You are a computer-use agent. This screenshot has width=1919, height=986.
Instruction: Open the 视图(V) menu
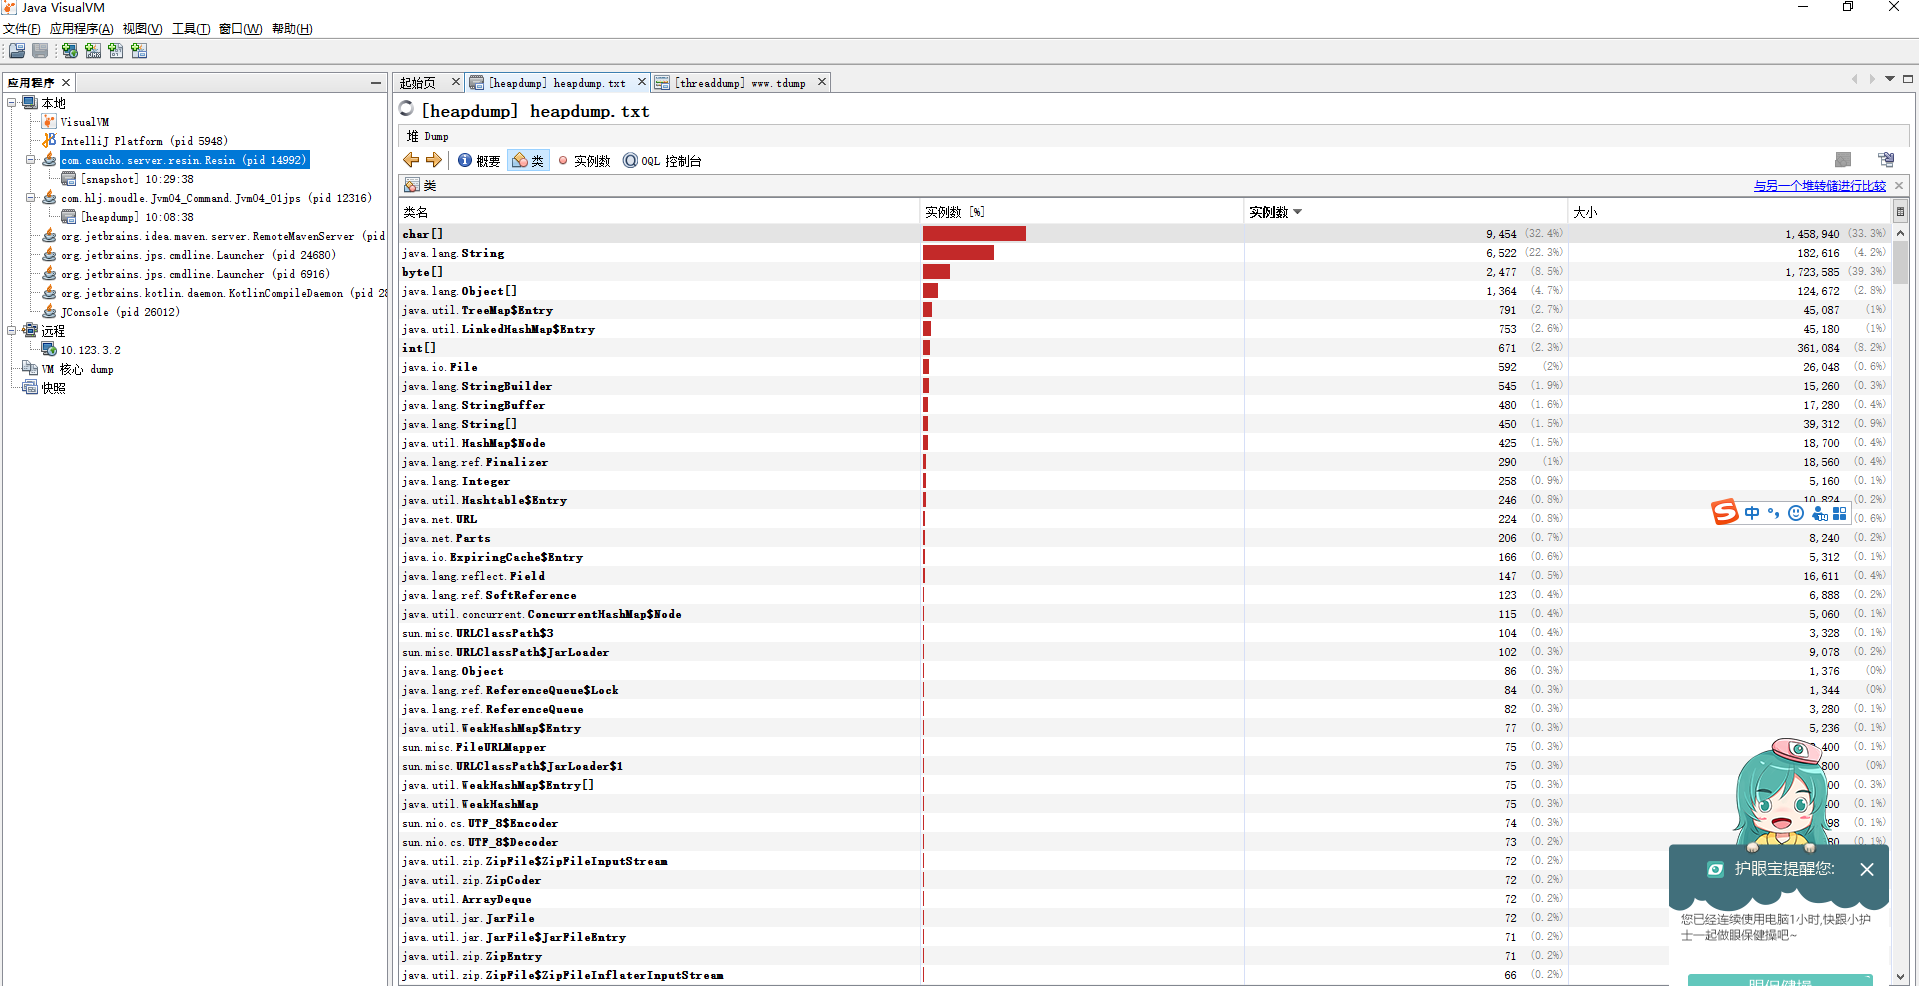[142, 29]
